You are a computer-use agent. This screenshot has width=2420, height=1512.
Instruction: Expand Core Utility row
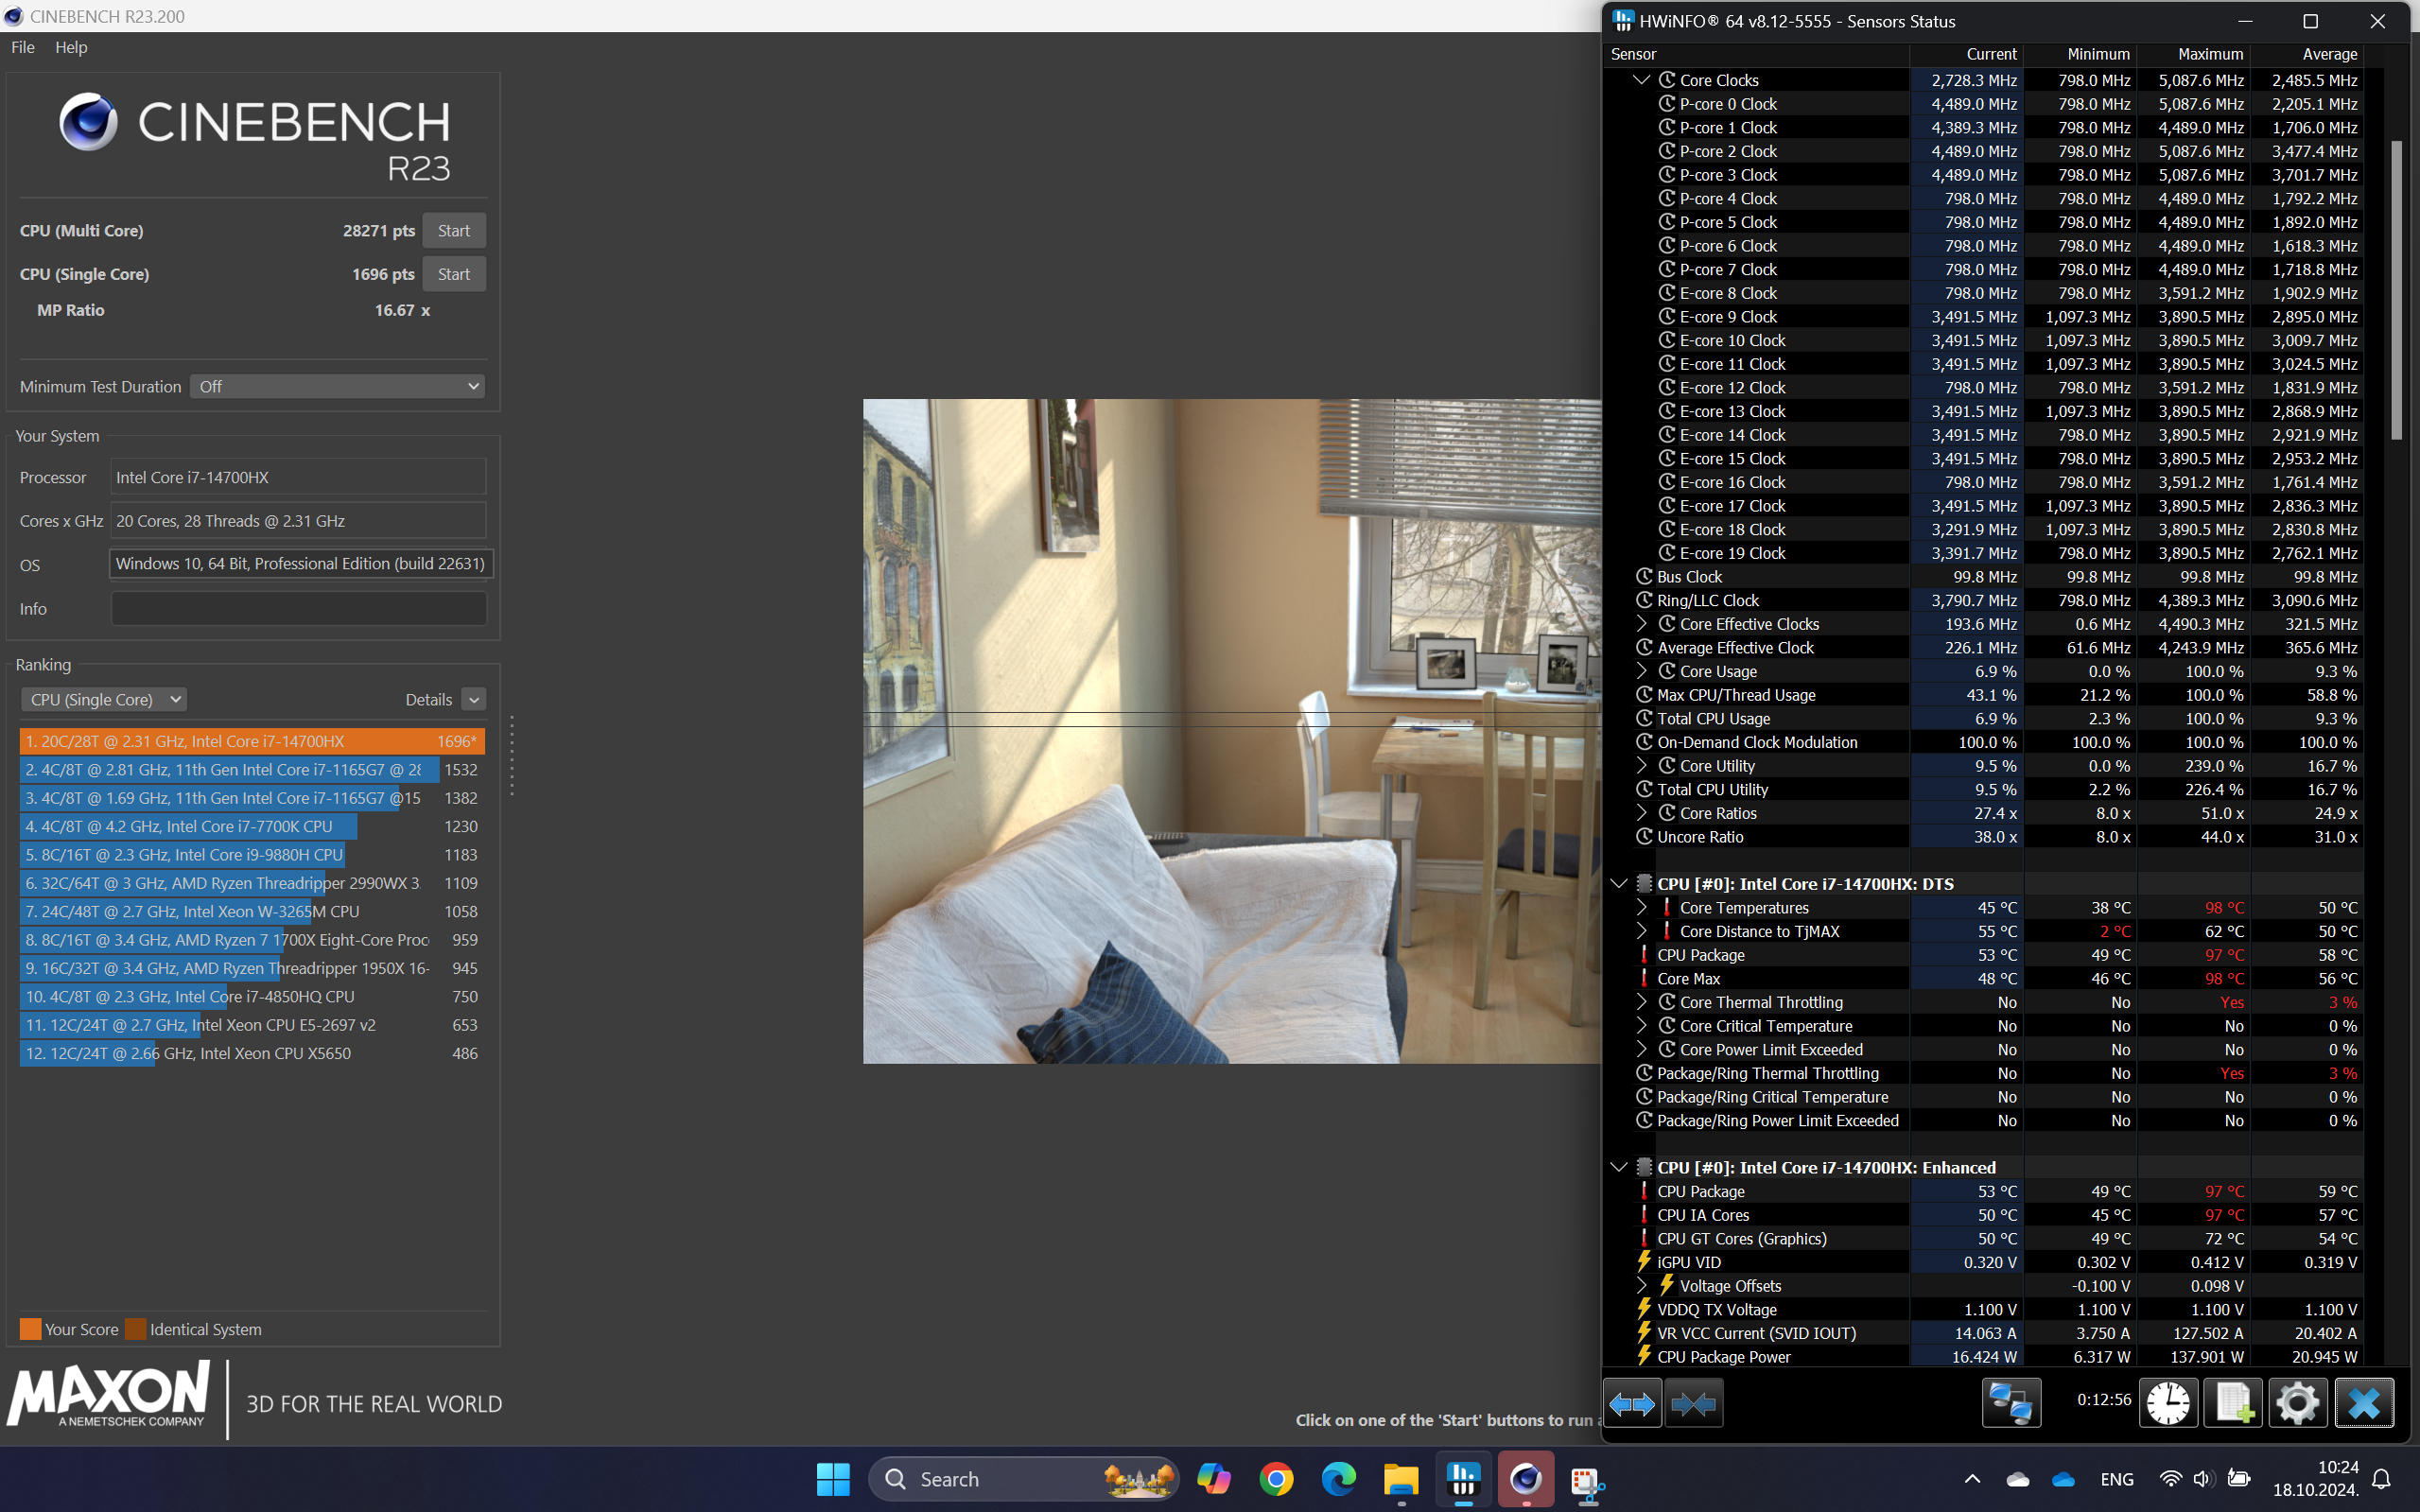tap(1641, 766)
